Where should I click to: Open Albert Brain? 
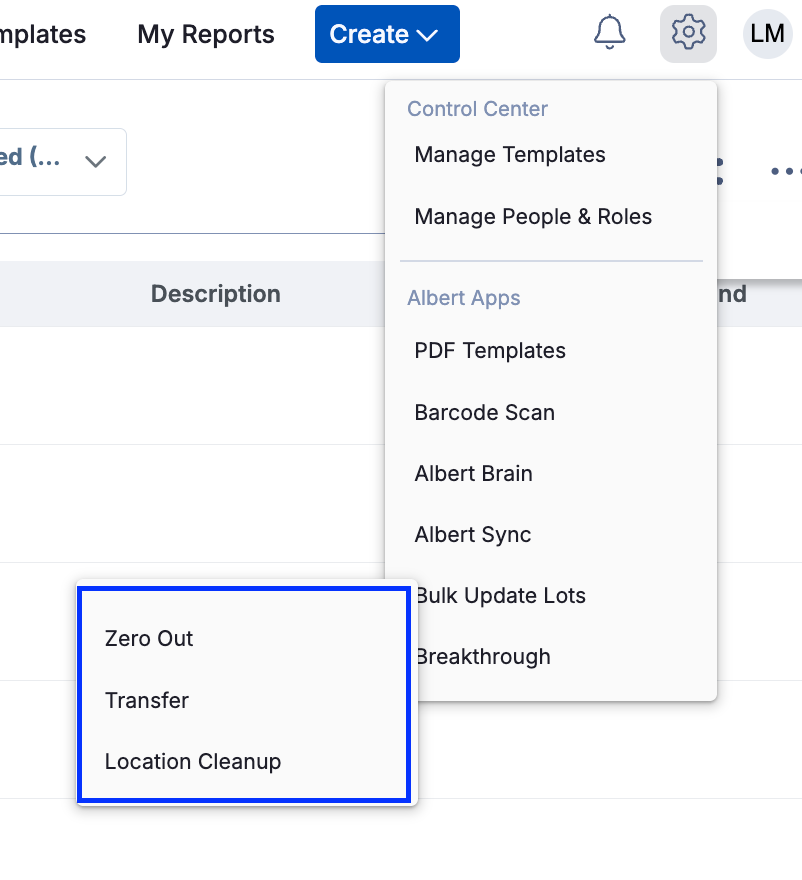[473, 474]
